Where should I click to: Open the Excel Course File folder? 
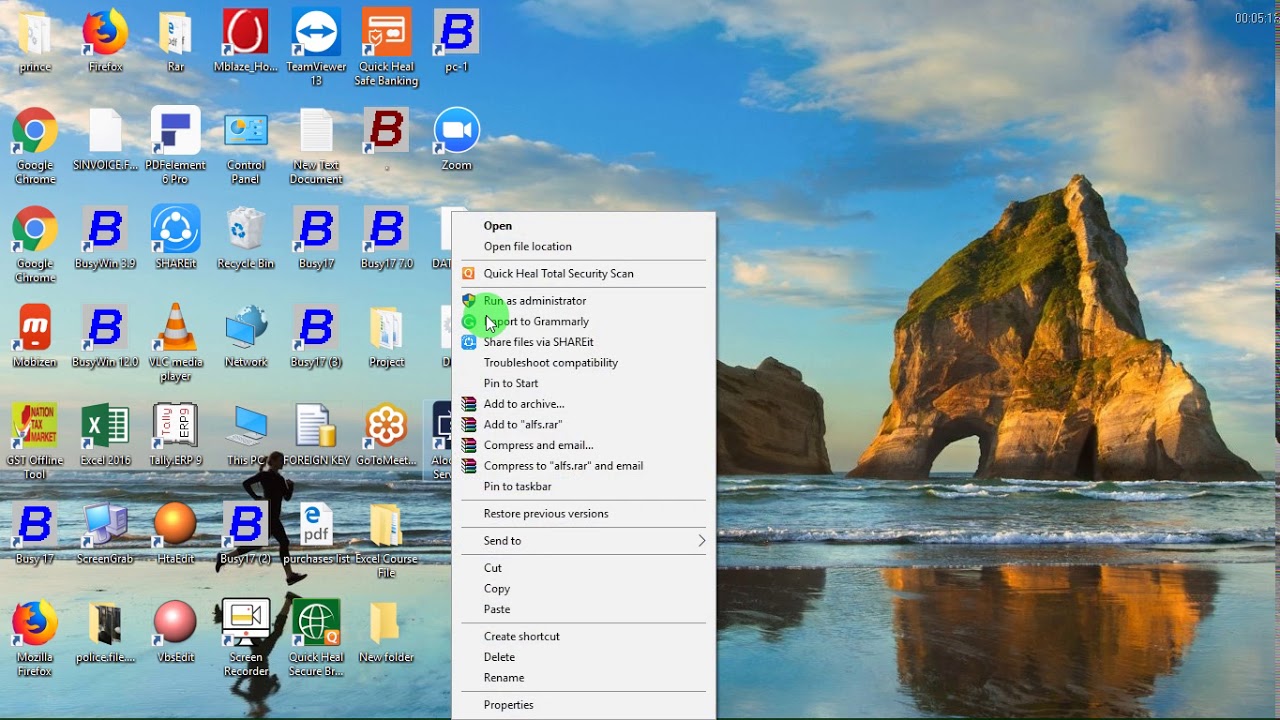point(386,540)
